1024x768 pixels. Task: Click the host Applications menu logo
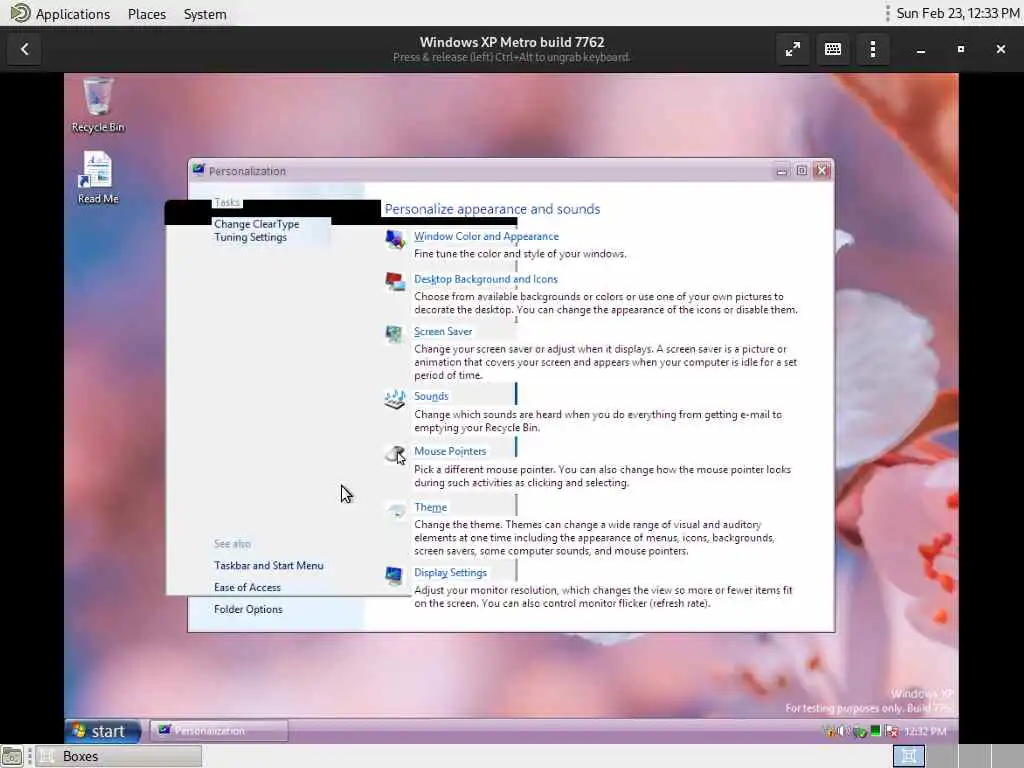point(20,13)
